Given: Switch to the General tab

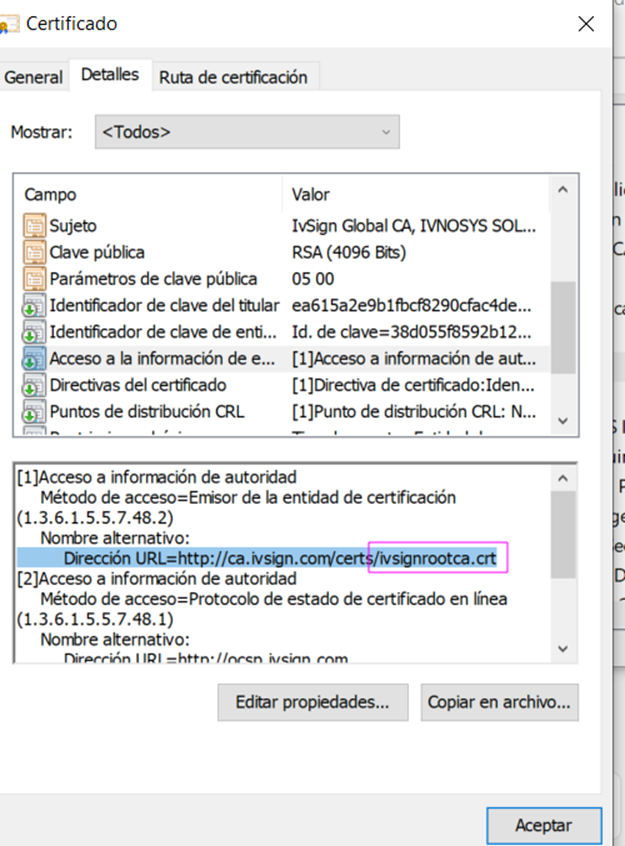Looking at the screenshot, I should [34, 77].
